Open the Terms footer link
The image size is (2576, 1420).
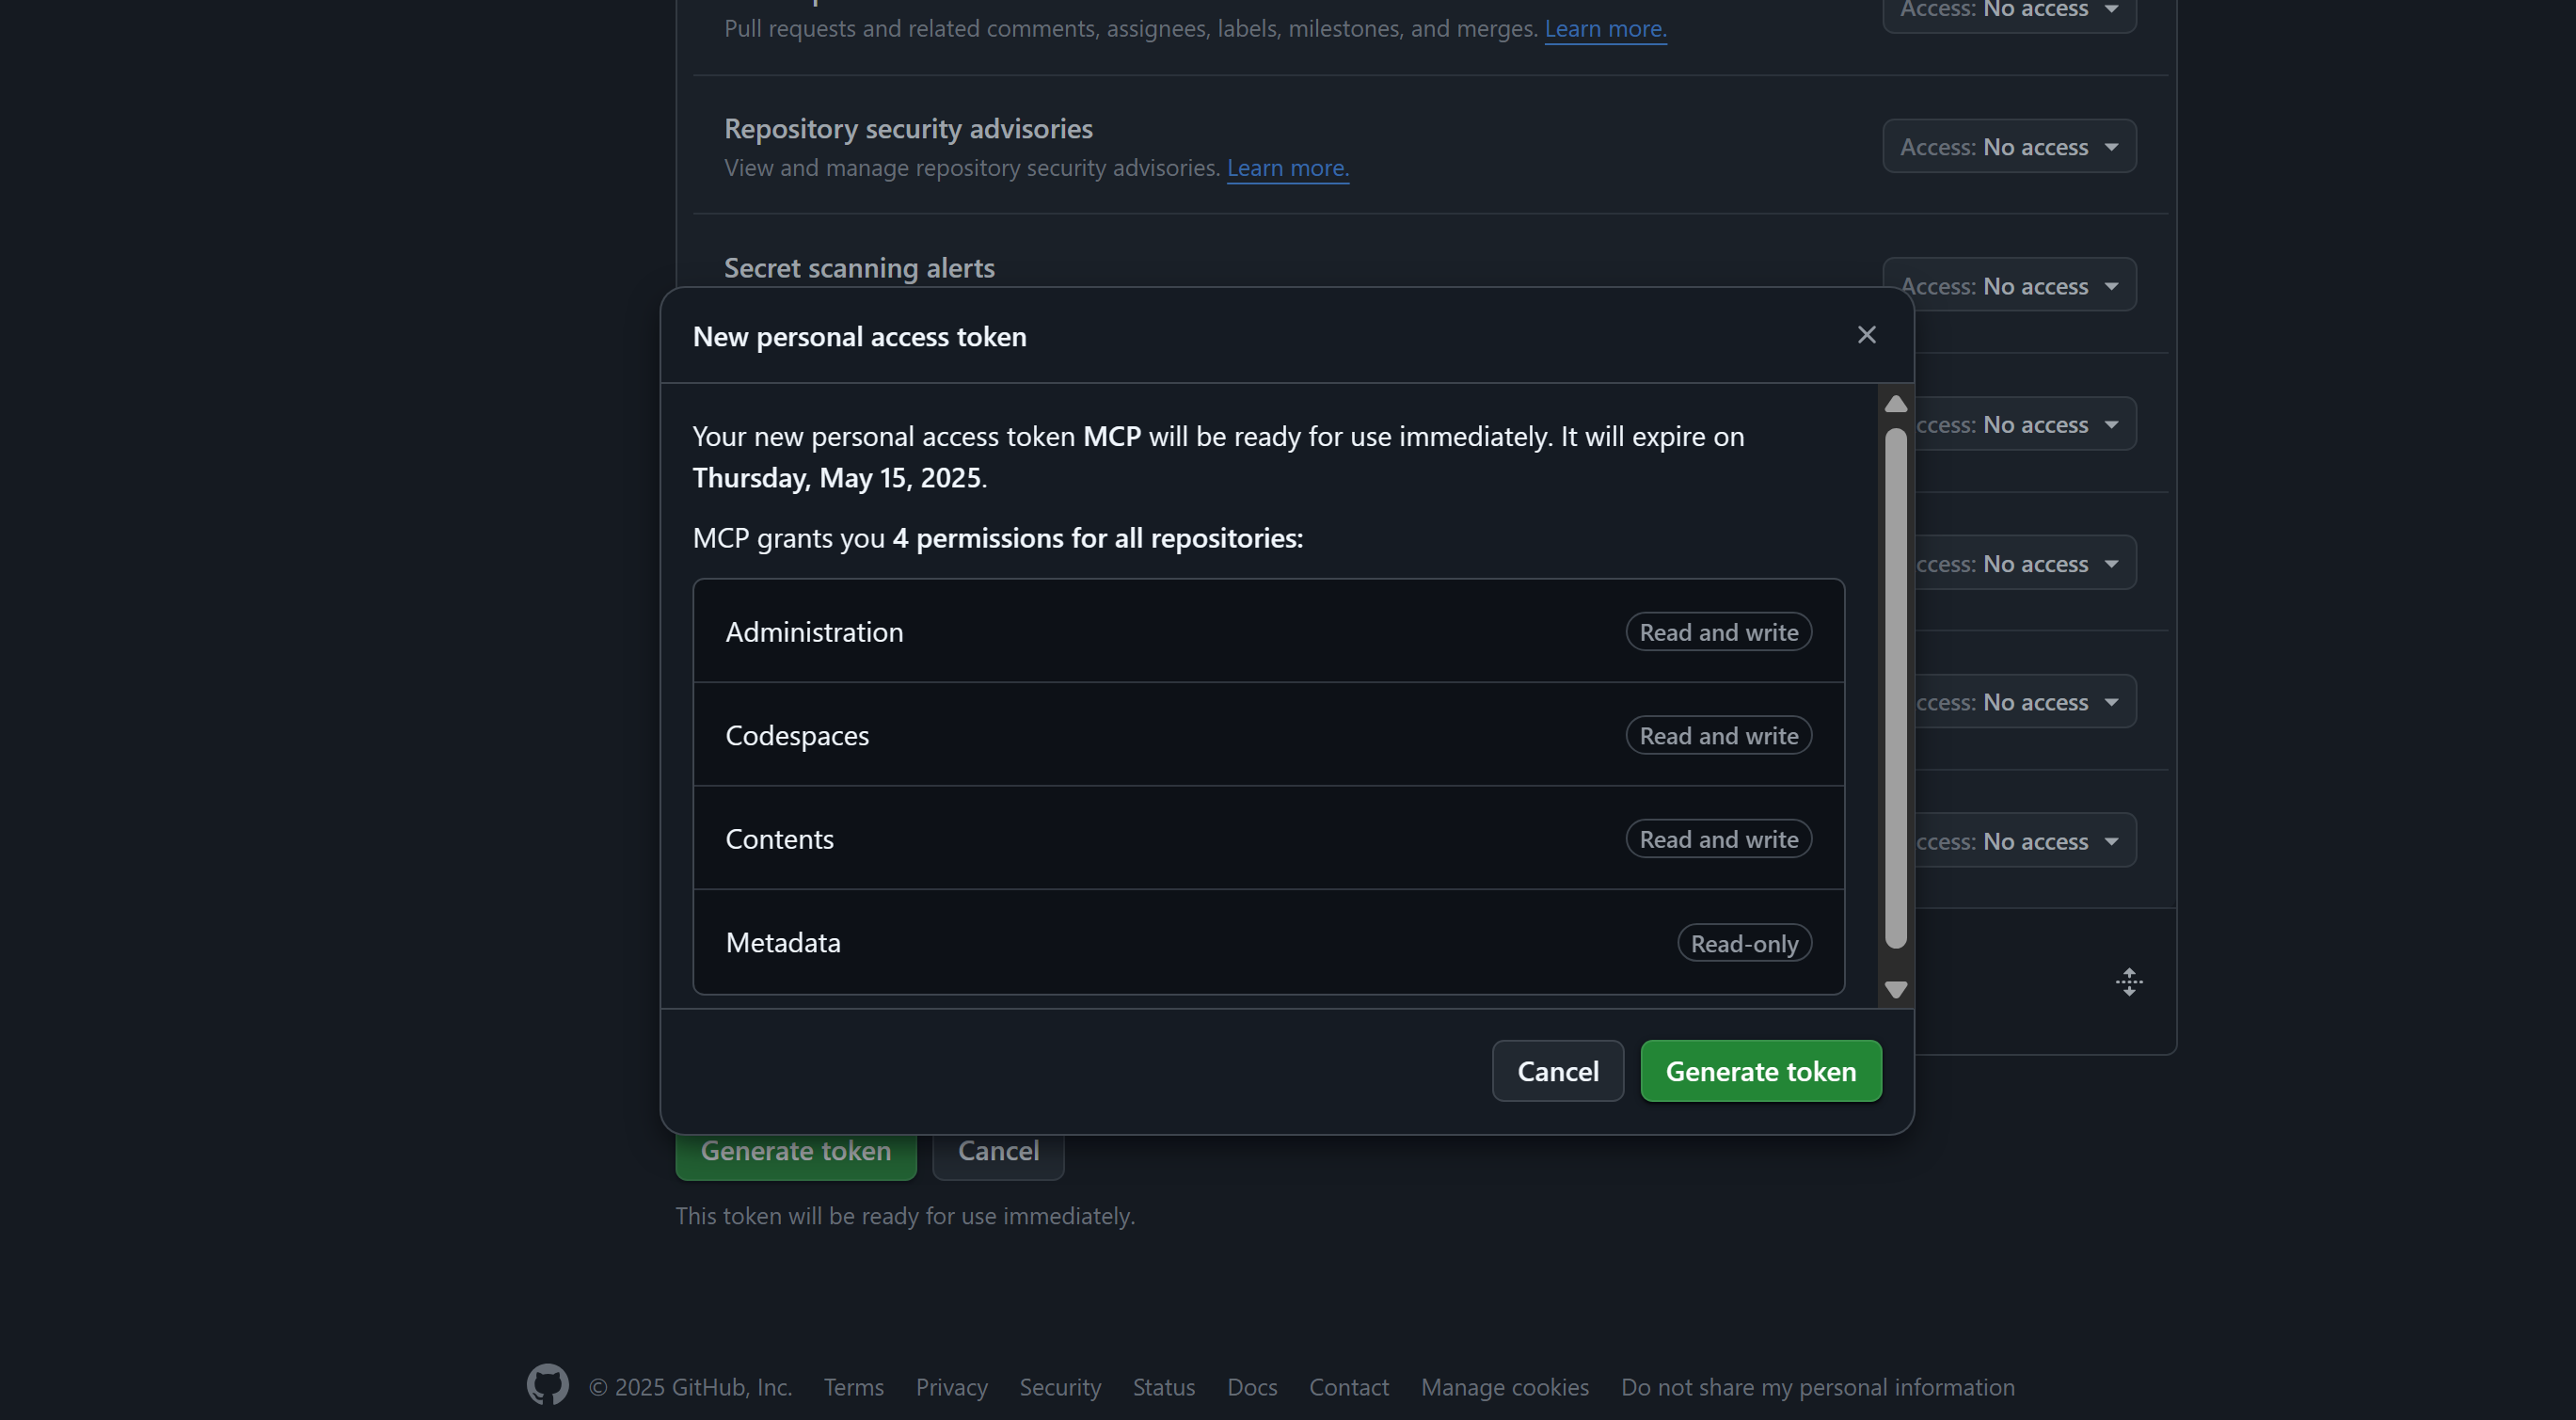pos(853,1387)
